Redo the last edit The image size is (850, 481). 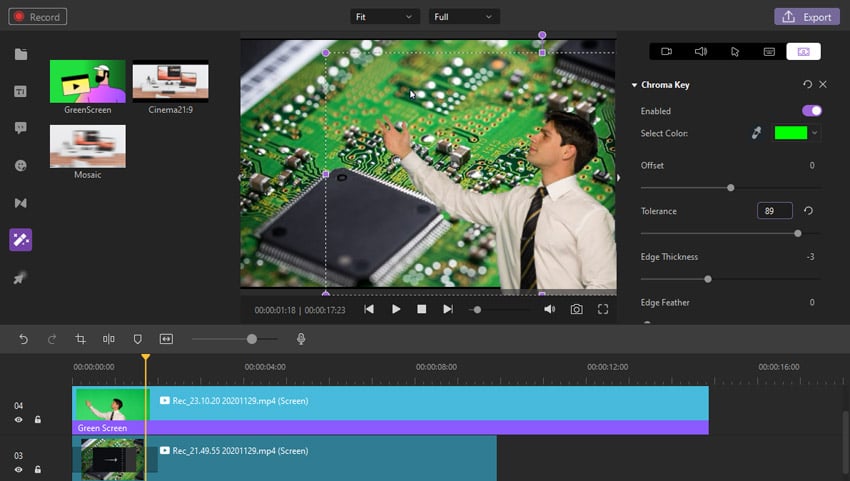click(52, 339)
